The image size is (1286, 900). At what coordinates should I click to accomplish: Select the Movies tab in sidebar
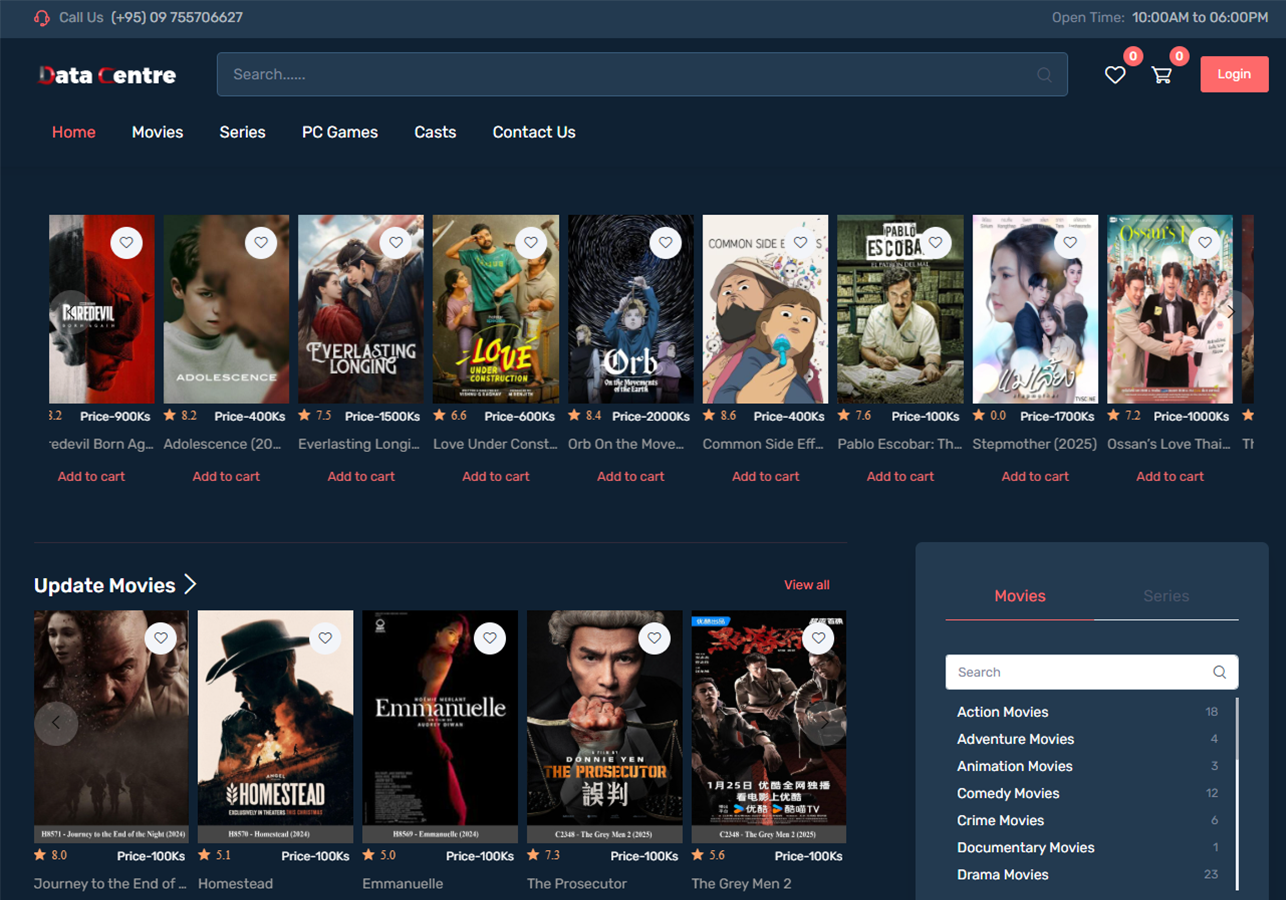1020,596
